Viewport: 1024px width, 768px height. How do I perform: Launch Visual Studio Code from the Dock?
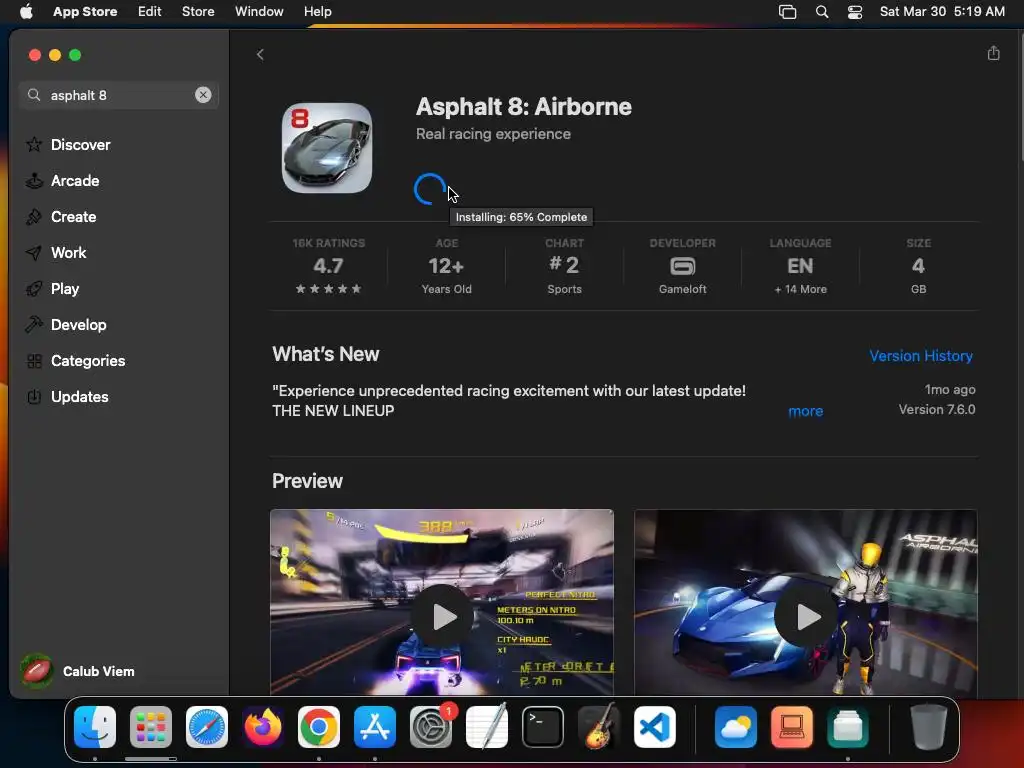pos(654,727)
